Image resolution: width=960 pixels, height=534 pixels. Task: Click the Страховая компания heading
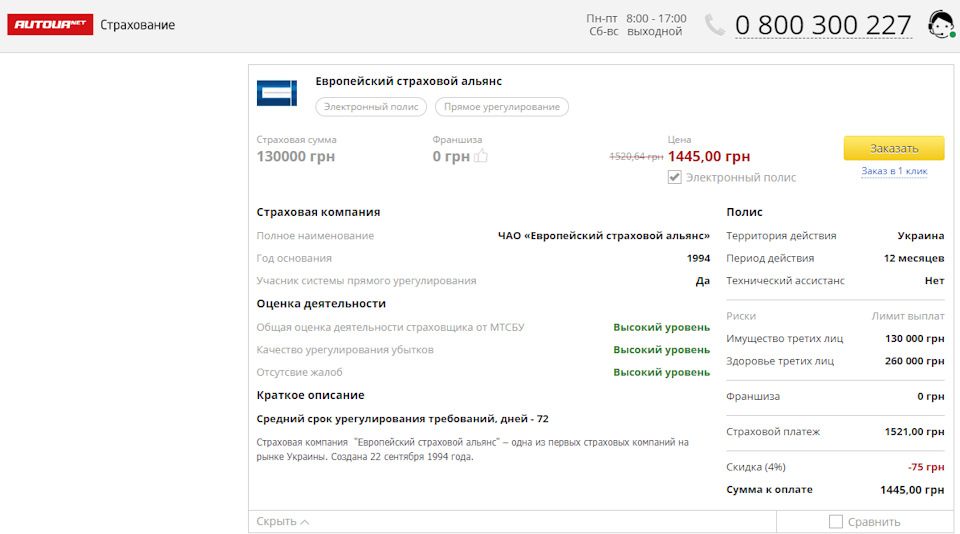pos(318,212)
